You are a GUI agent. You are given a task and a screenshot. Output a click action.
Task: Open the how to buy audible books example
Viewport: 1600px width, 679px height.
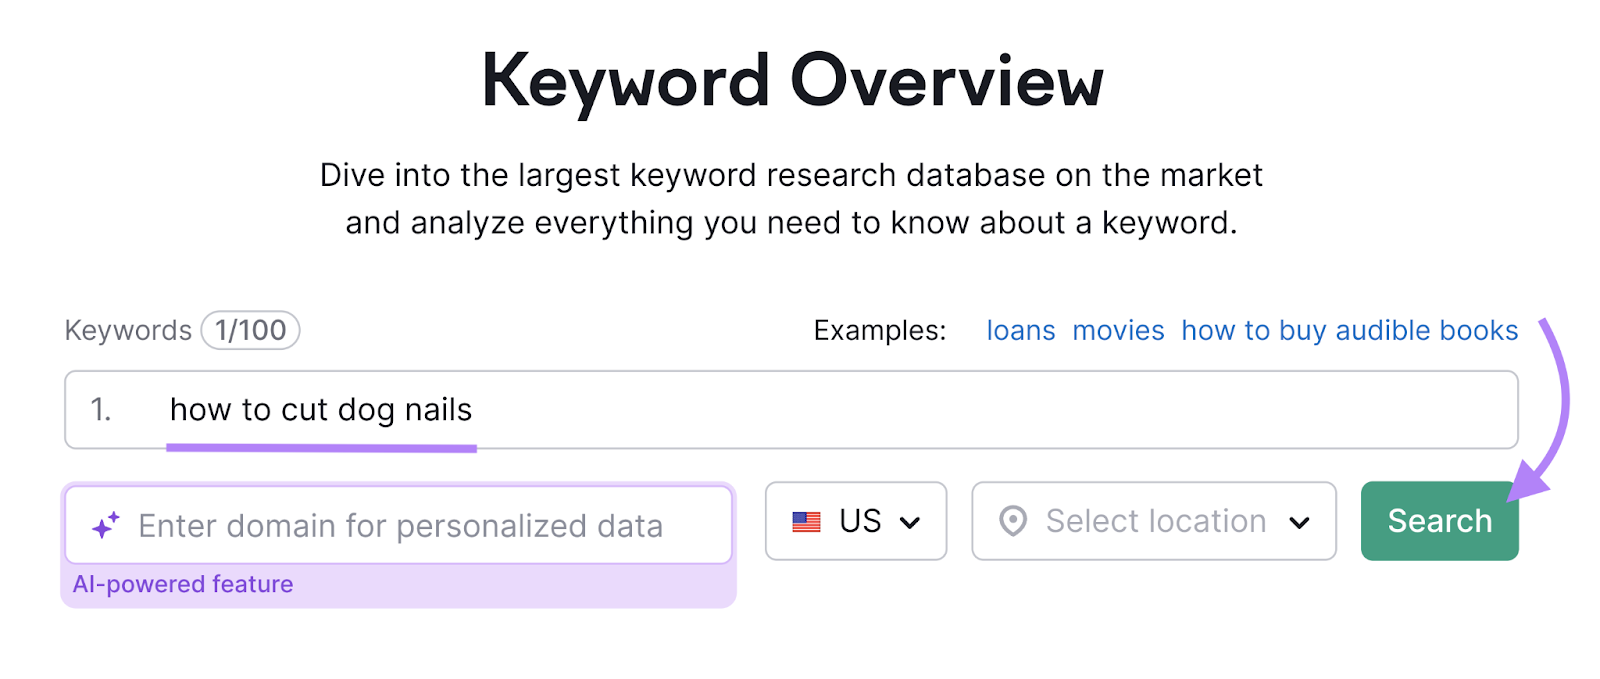pyautogui.click(x=1349, y=330)
